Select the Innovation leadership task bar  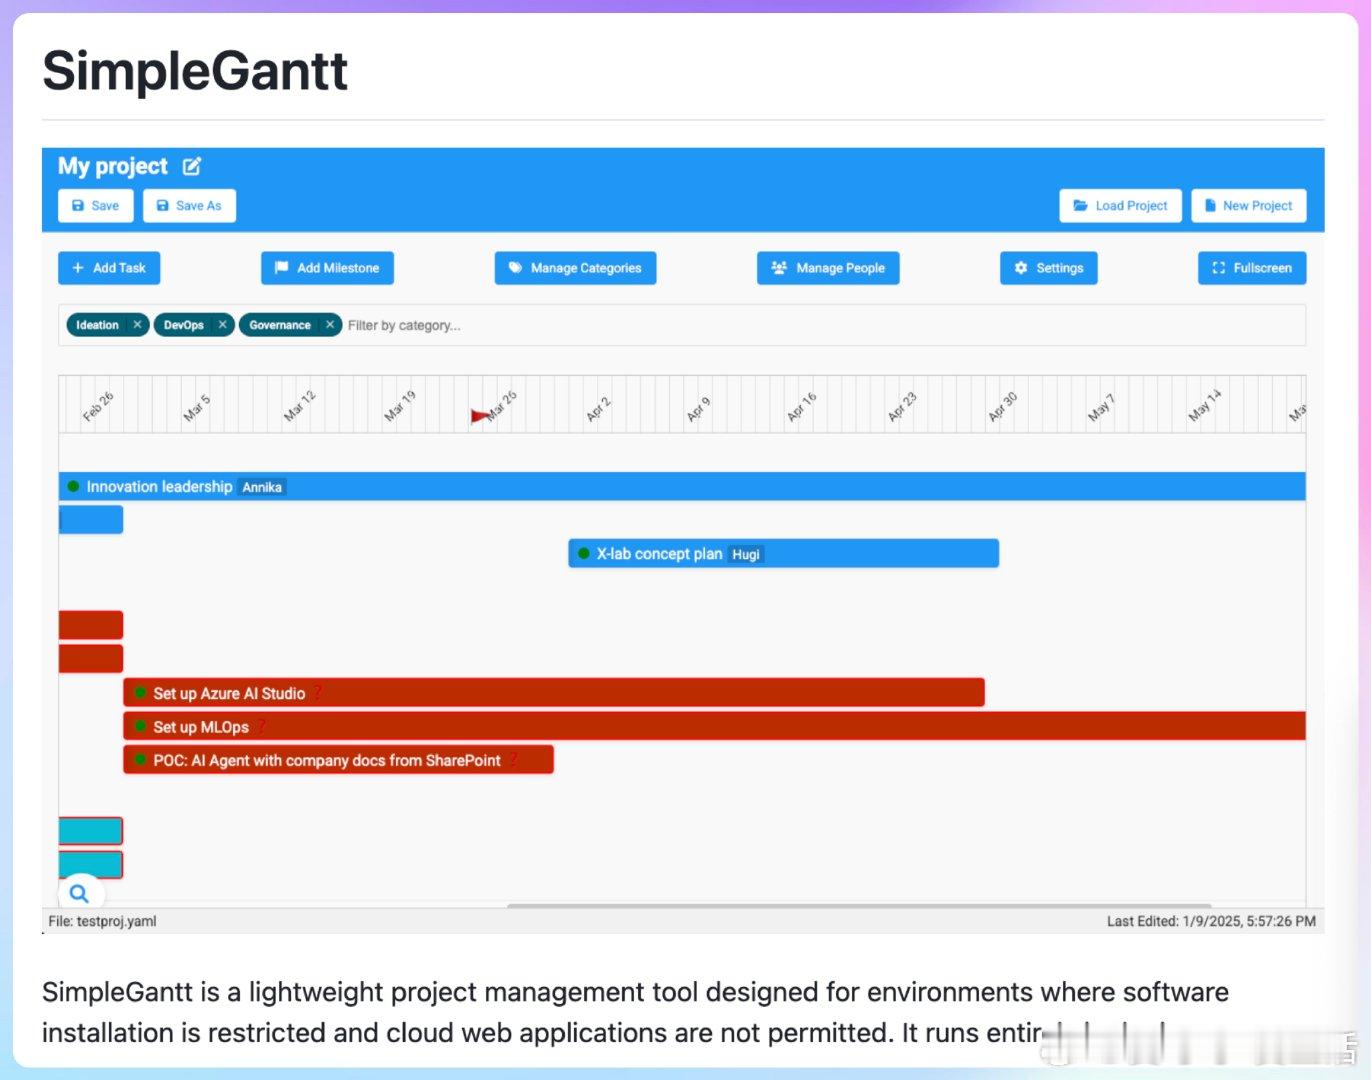(682, 487)
